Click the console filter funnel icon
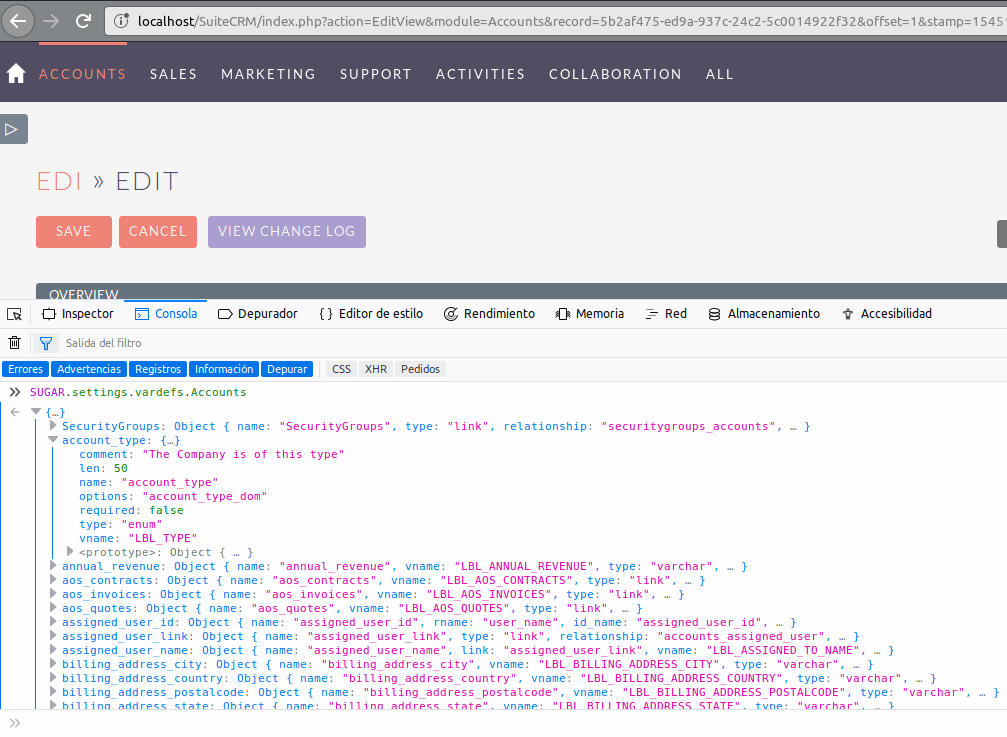Image resolution: width=1007 pixels, height=737 pixels. point(45,343)
